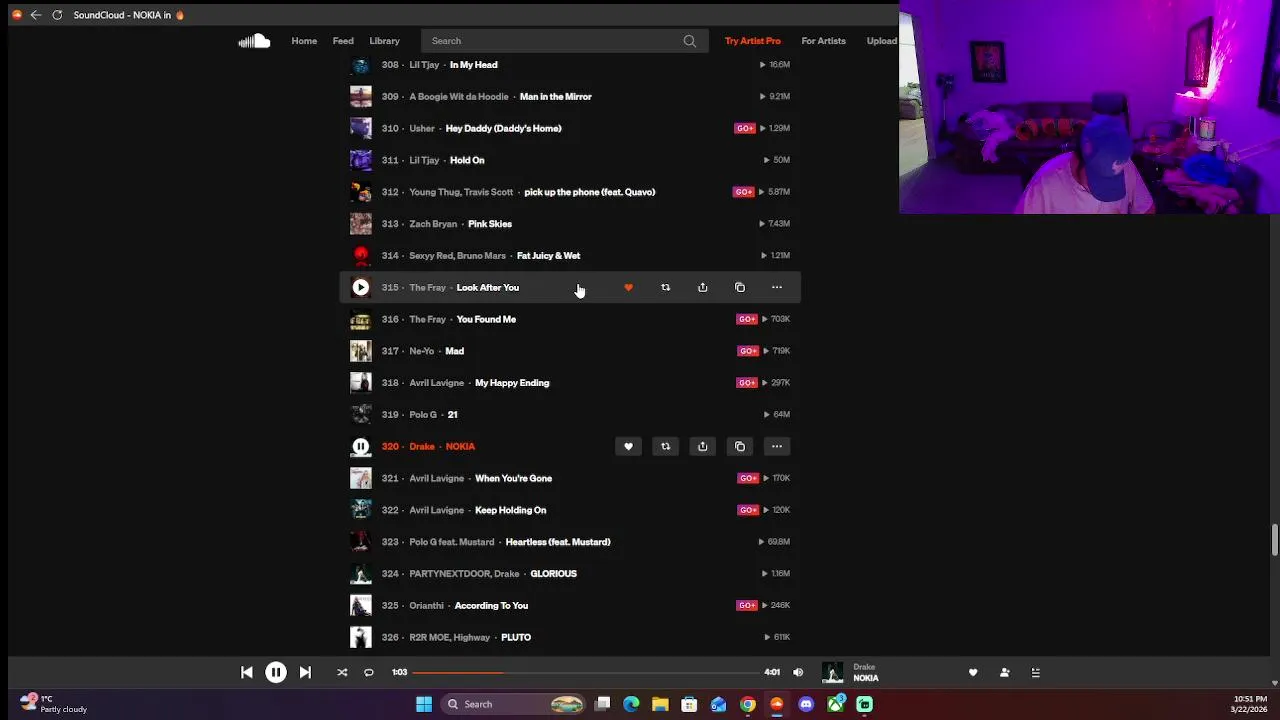
Task: Open Google Chrome from taskbar
Action: 748,705
